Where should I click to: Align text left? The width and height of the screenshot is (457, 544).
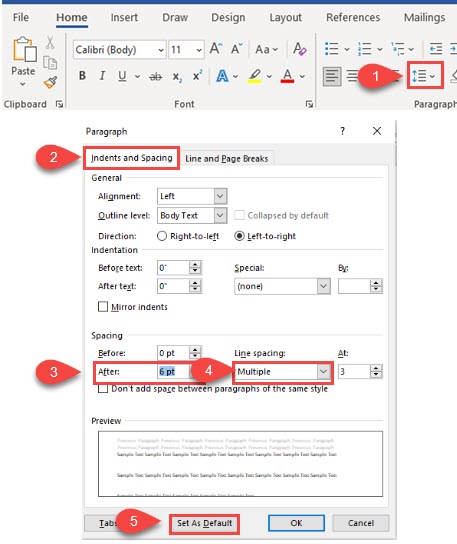click(x=332, y=76)
